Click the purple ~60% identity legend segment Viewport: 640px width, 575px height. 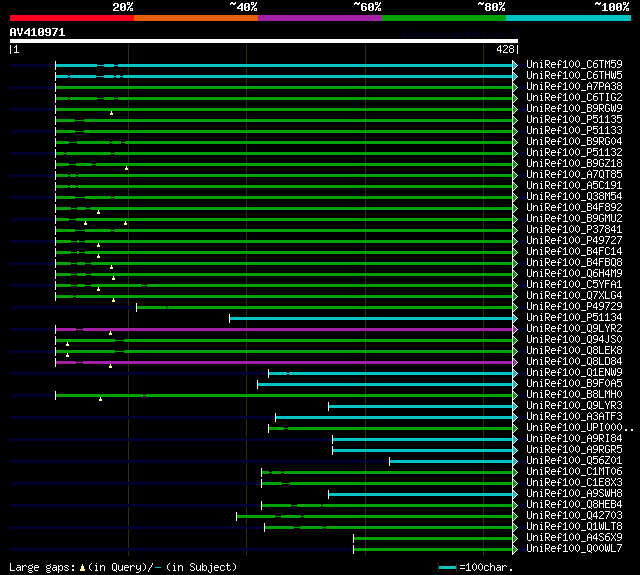320,18
